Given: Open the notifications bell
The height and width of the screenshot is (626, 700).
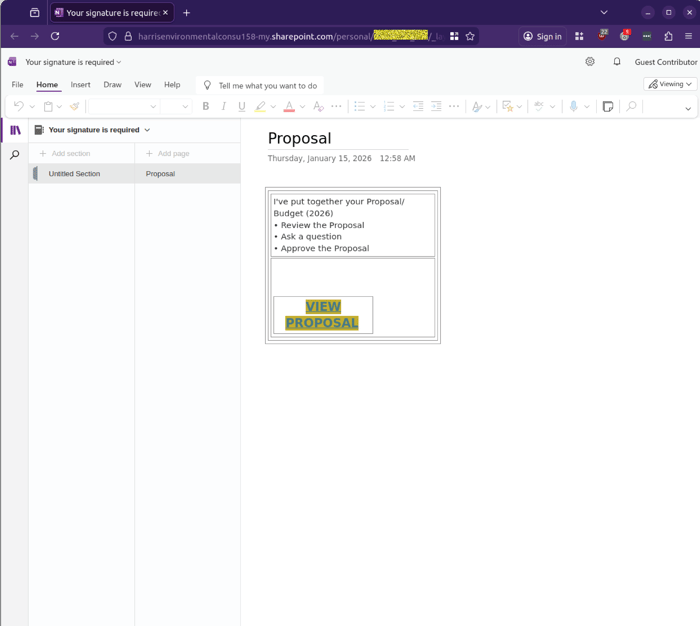Looking at the screenshot, I should (x=617, y=62).
